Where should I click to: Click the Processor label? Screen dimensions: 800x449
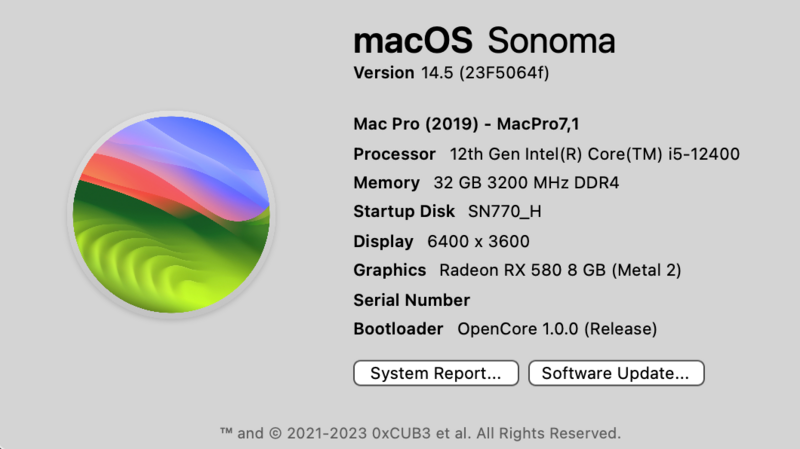[394, 154]
